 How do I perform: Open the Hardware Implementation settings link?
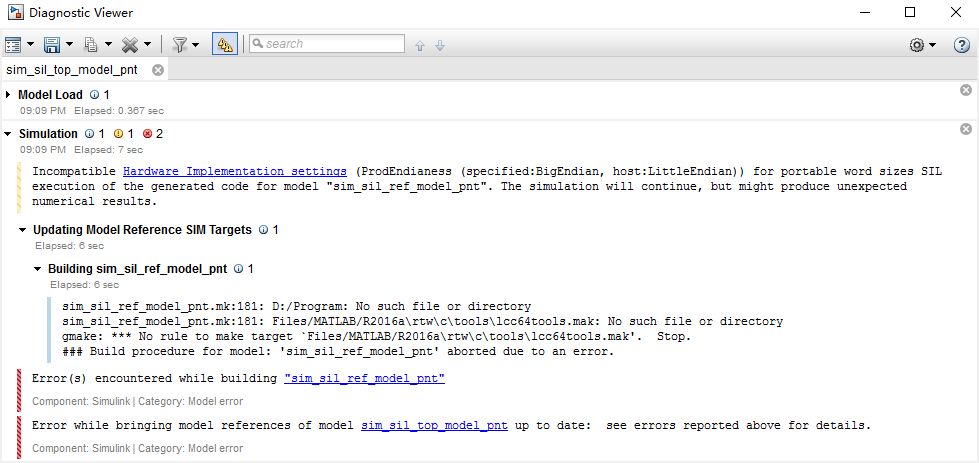tap(235, 171)
